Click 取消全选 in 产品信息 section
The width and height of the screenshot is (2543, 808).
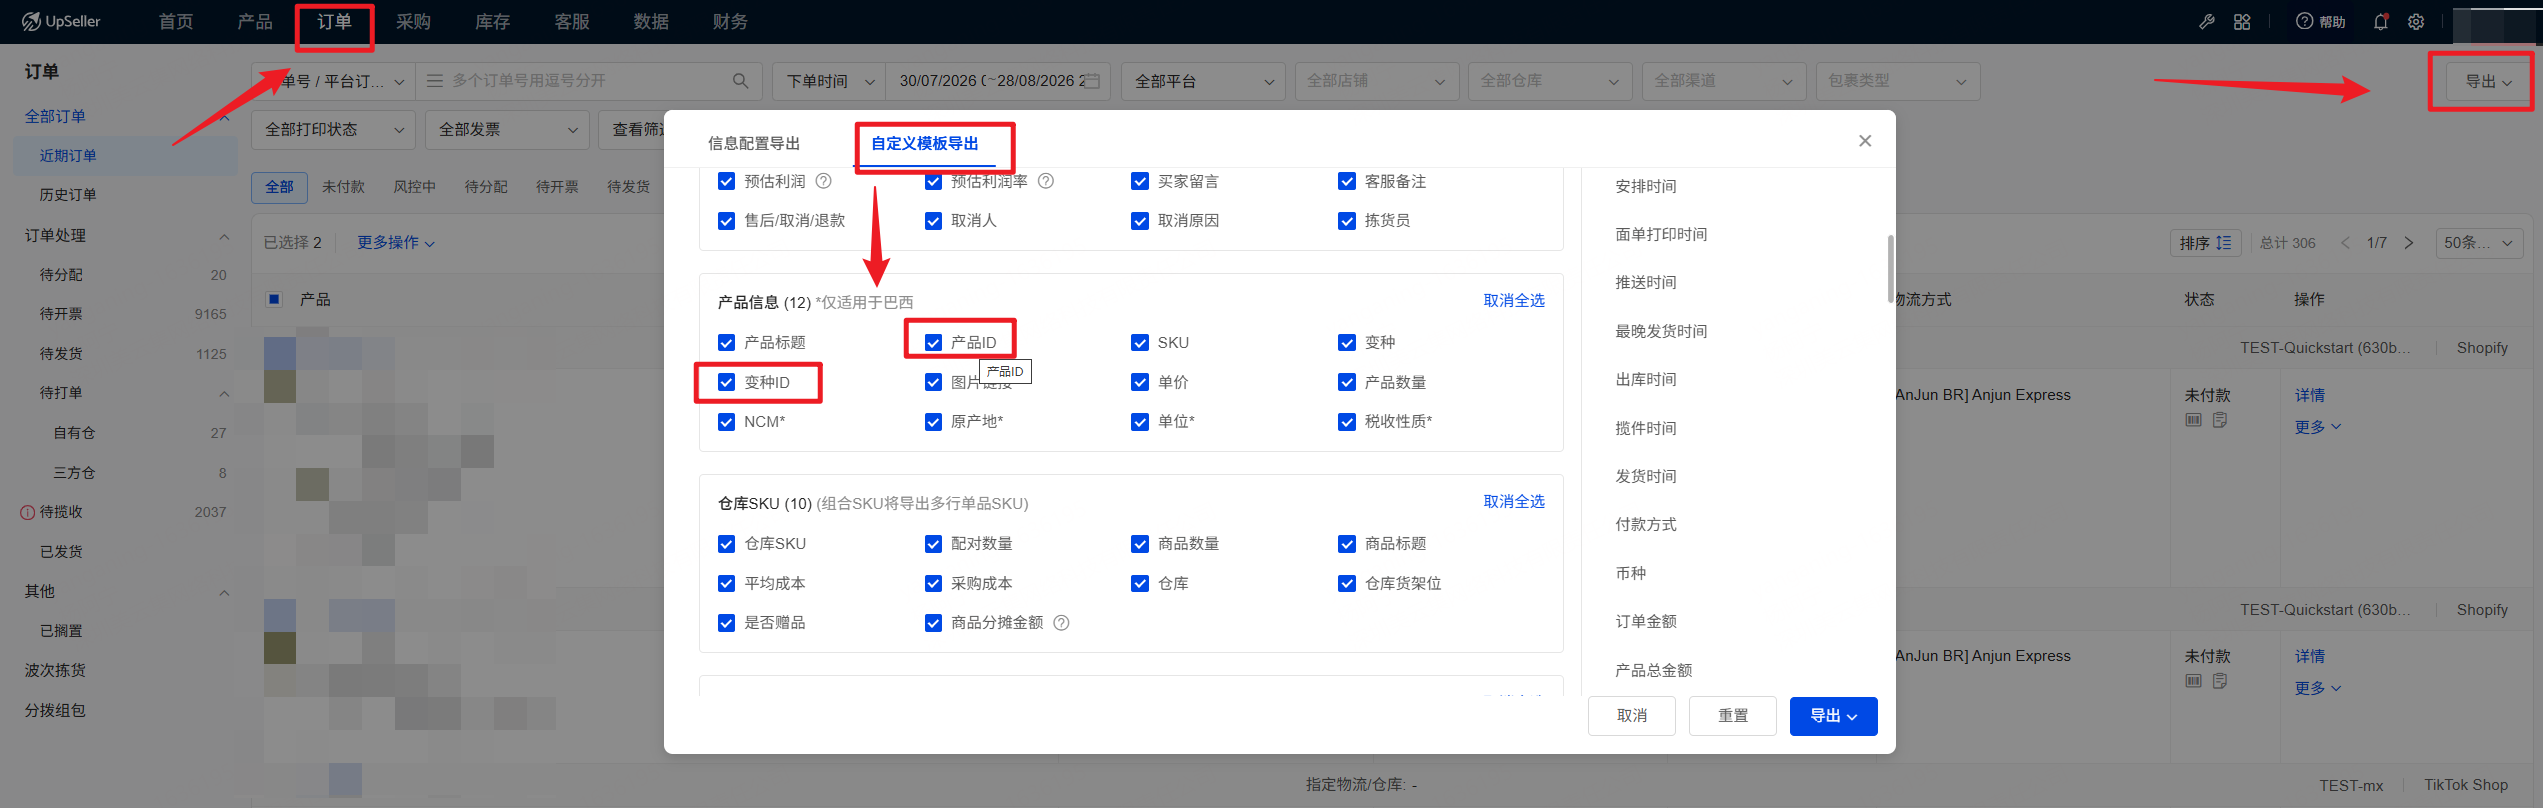click(x=1514, y=301)
